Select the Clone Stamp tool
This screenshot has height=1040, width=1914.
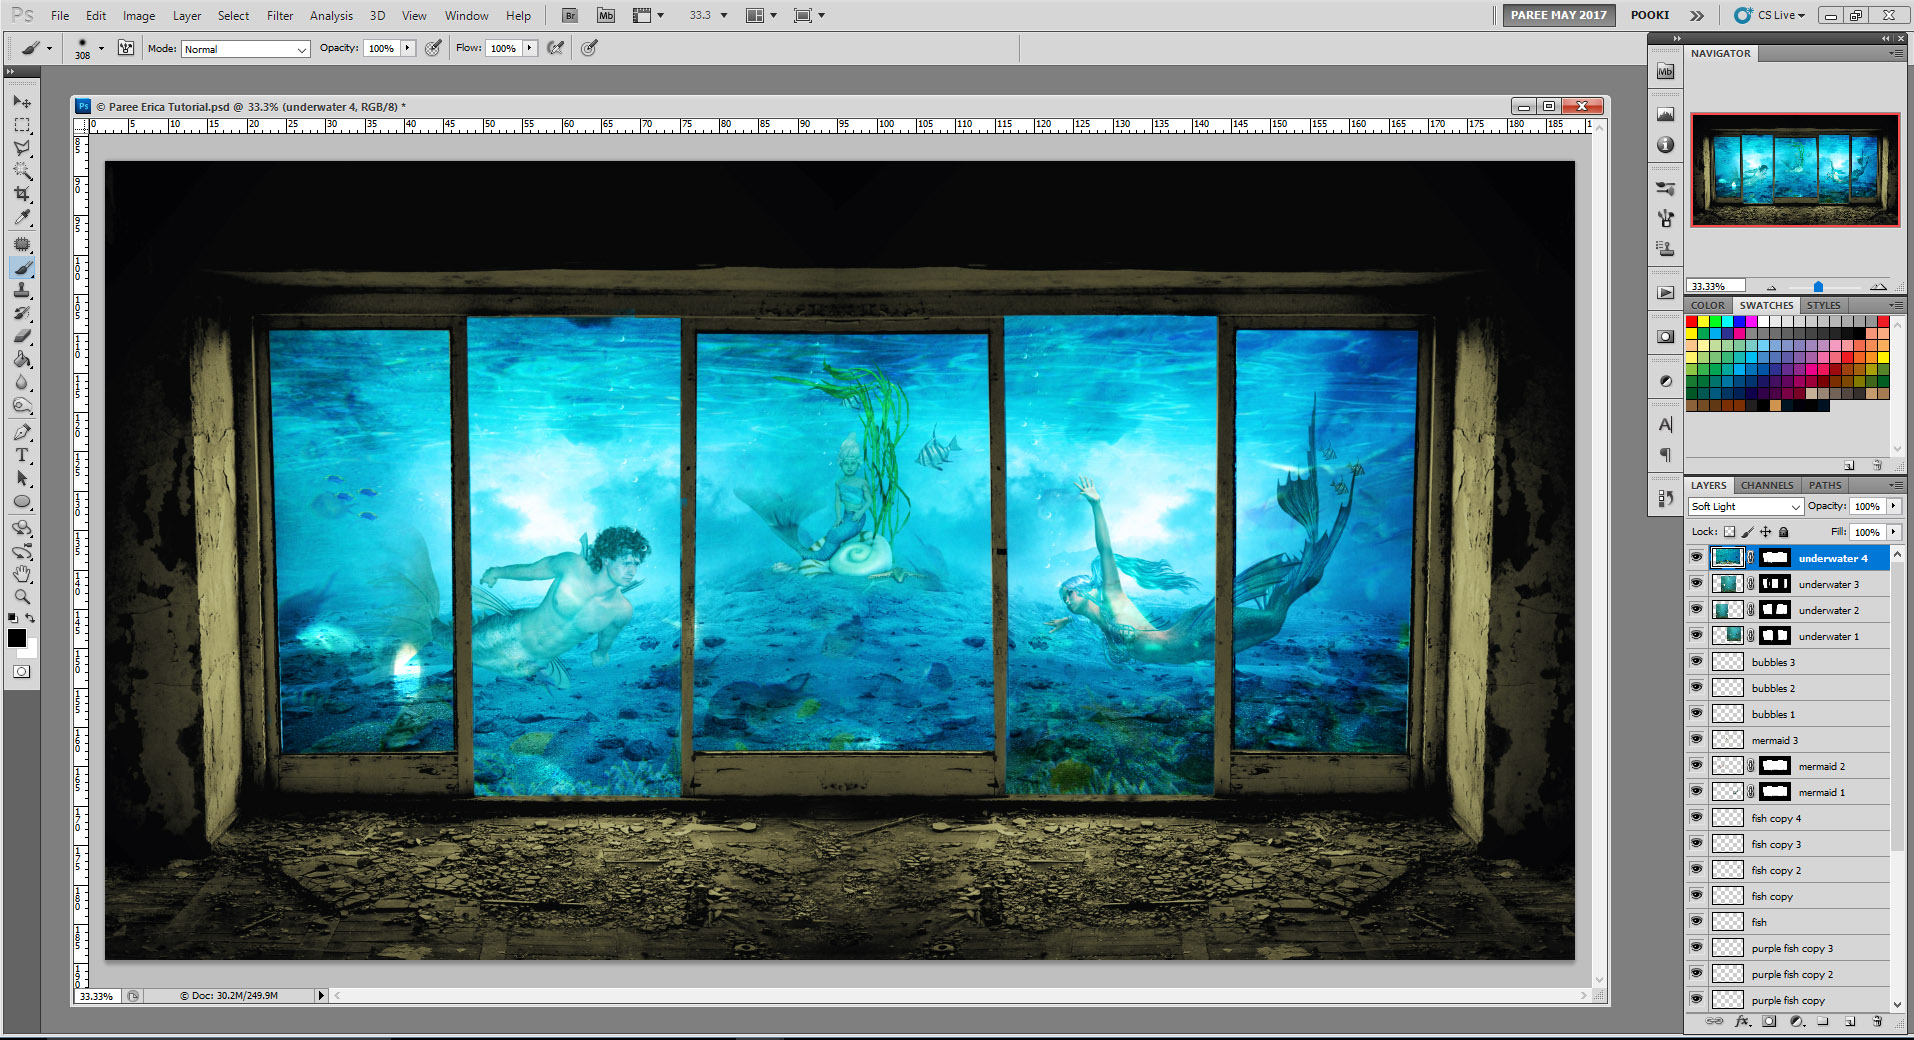(x=20, y=291)
